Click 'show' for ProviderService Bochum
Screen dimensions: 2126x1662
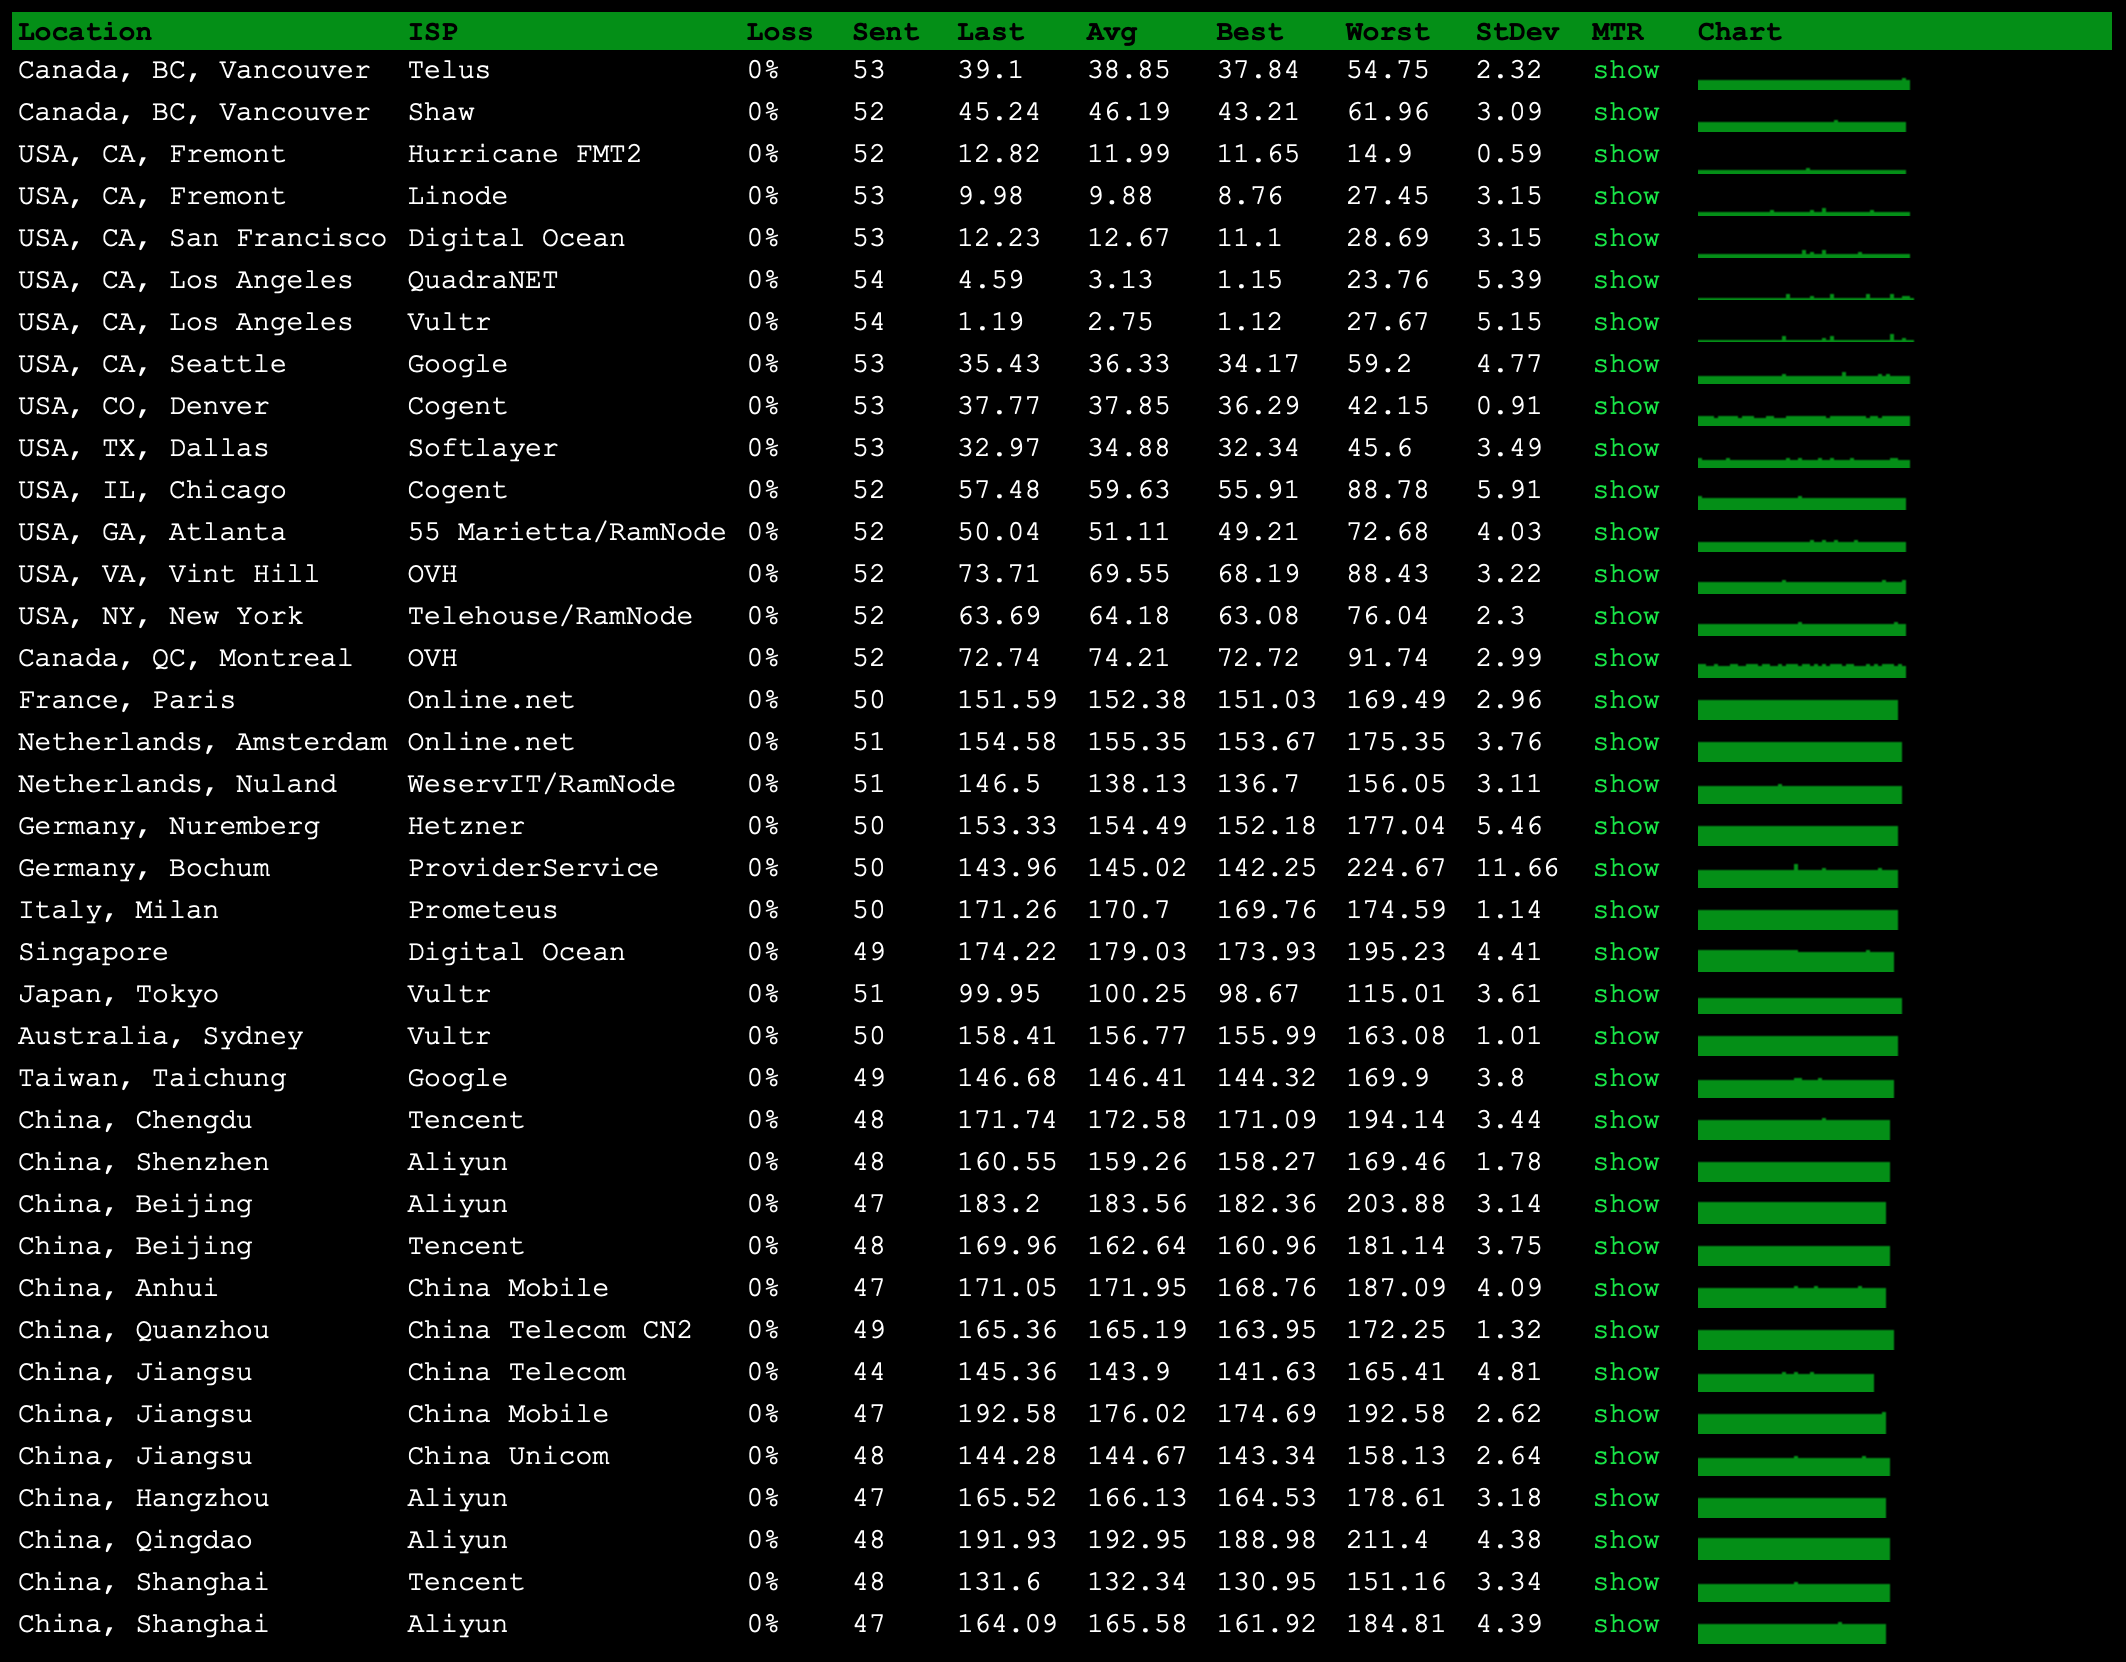tap(1625, 868)
